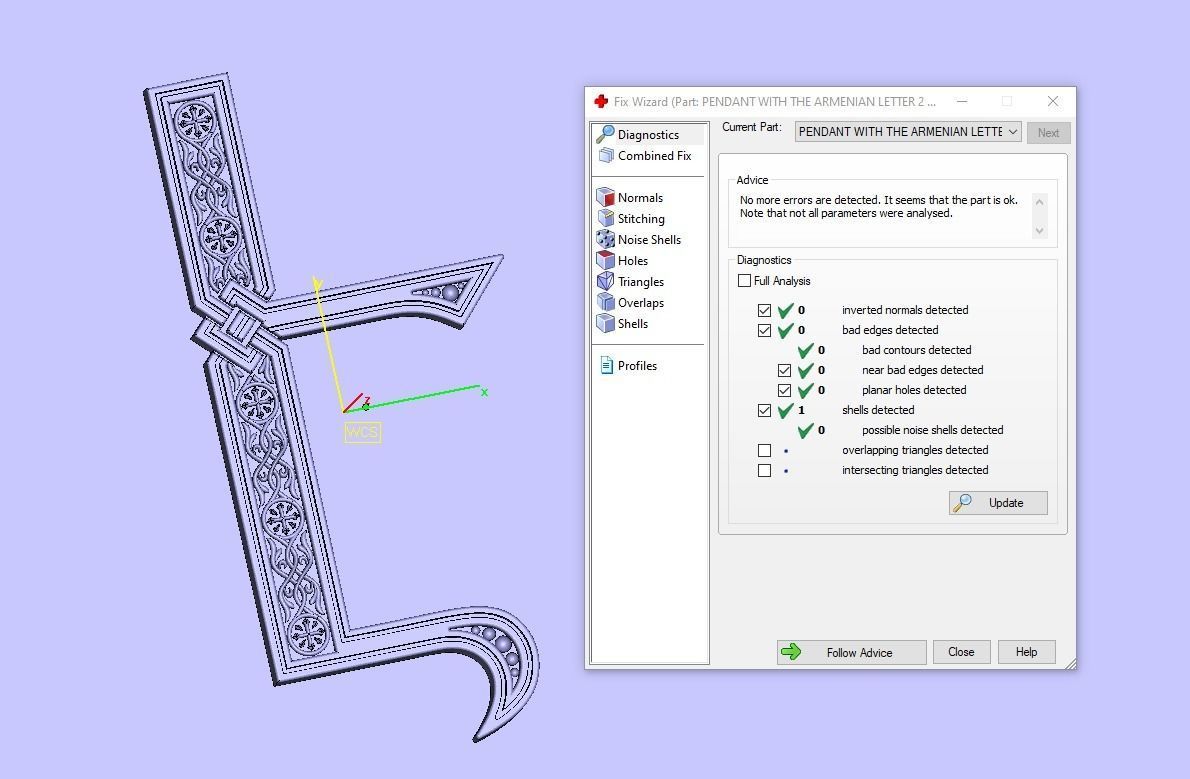Select the Triangles cube icon
The width and height of the screenshot is (1190, 779).
point(606,282)
